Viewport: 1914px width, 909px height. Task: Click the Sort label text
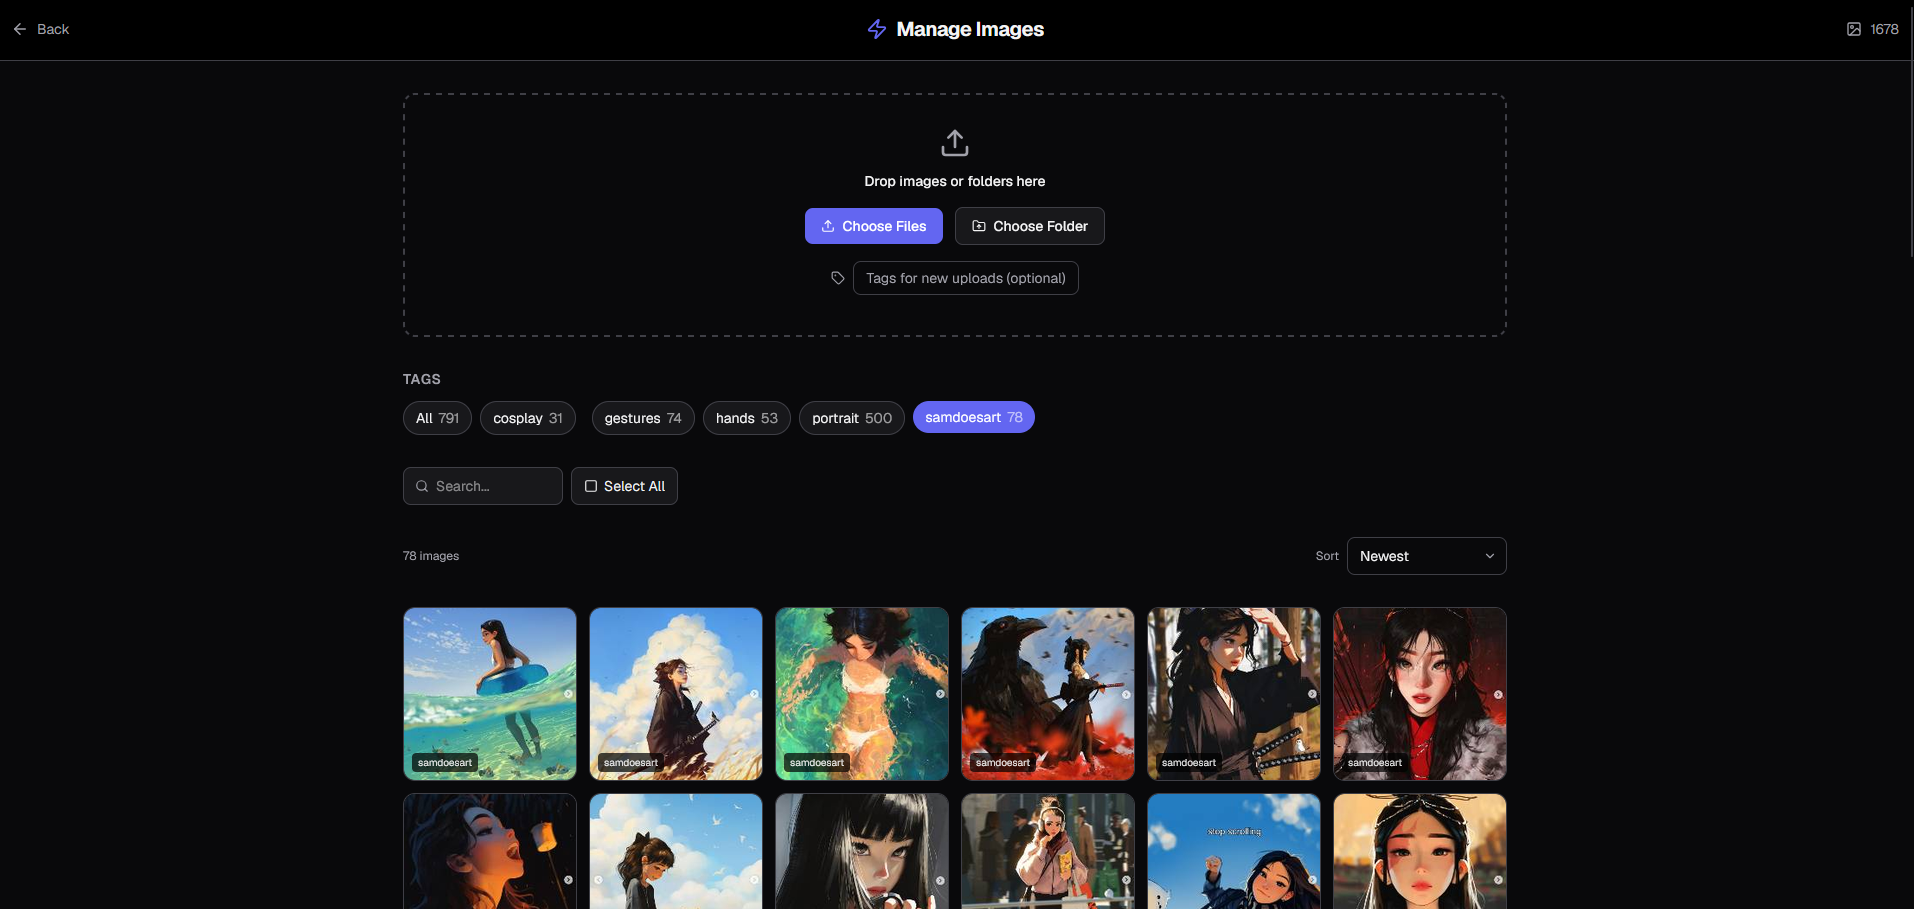pos(1327,556)
